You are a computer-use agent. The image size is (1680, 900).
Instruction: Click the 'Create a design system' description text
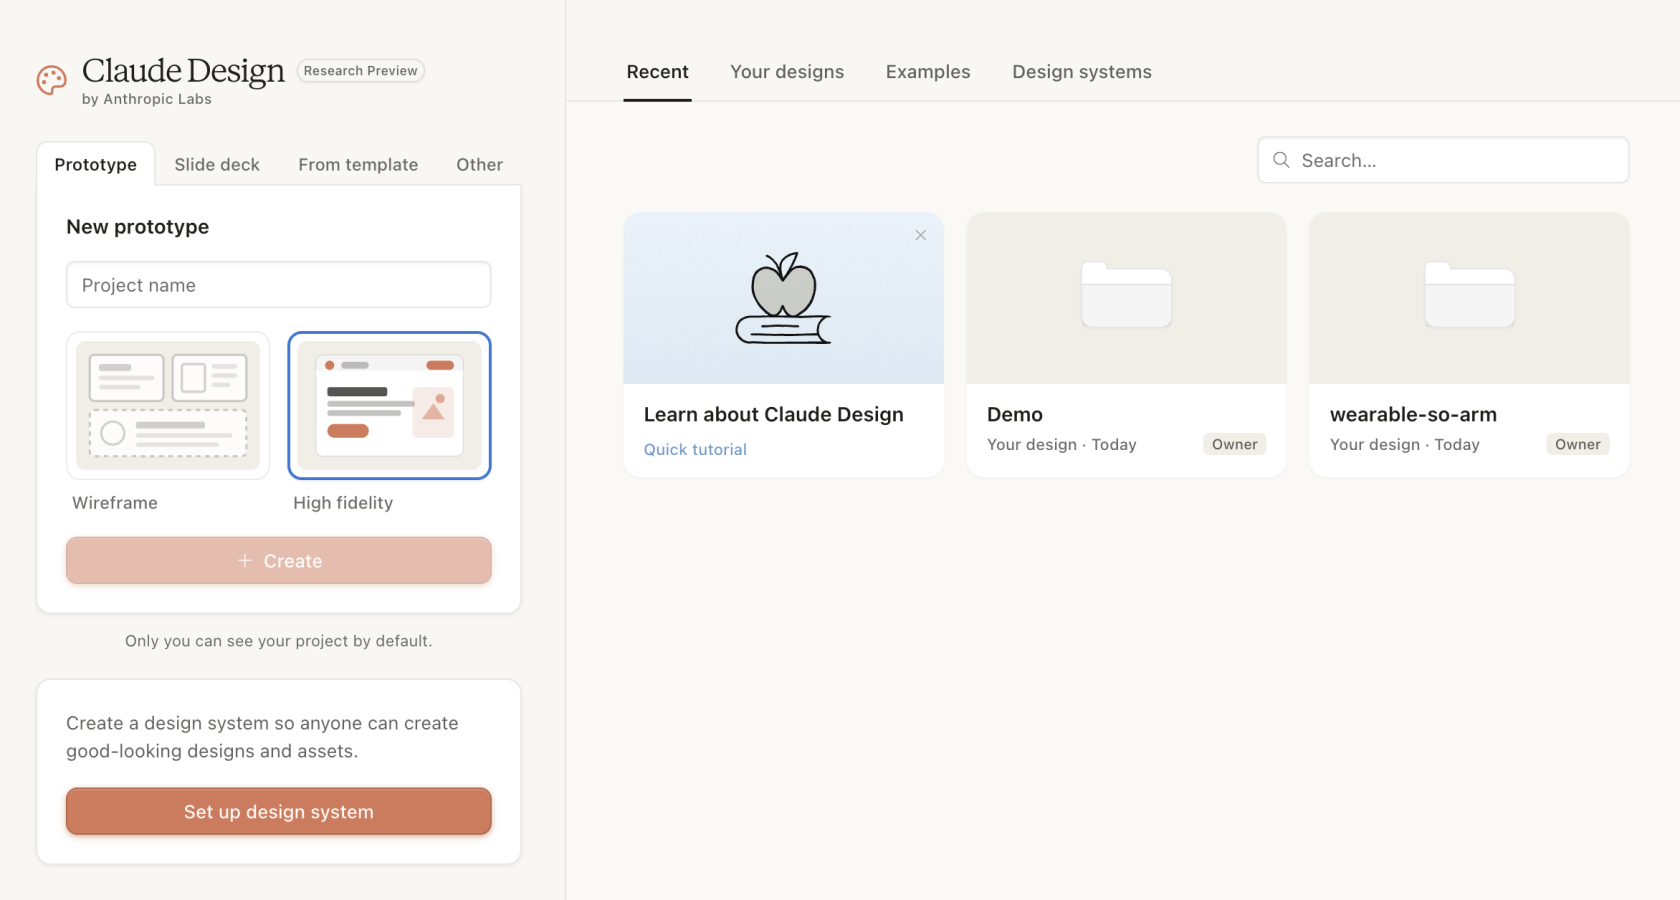pyautogui.click(x=262, y=737)
